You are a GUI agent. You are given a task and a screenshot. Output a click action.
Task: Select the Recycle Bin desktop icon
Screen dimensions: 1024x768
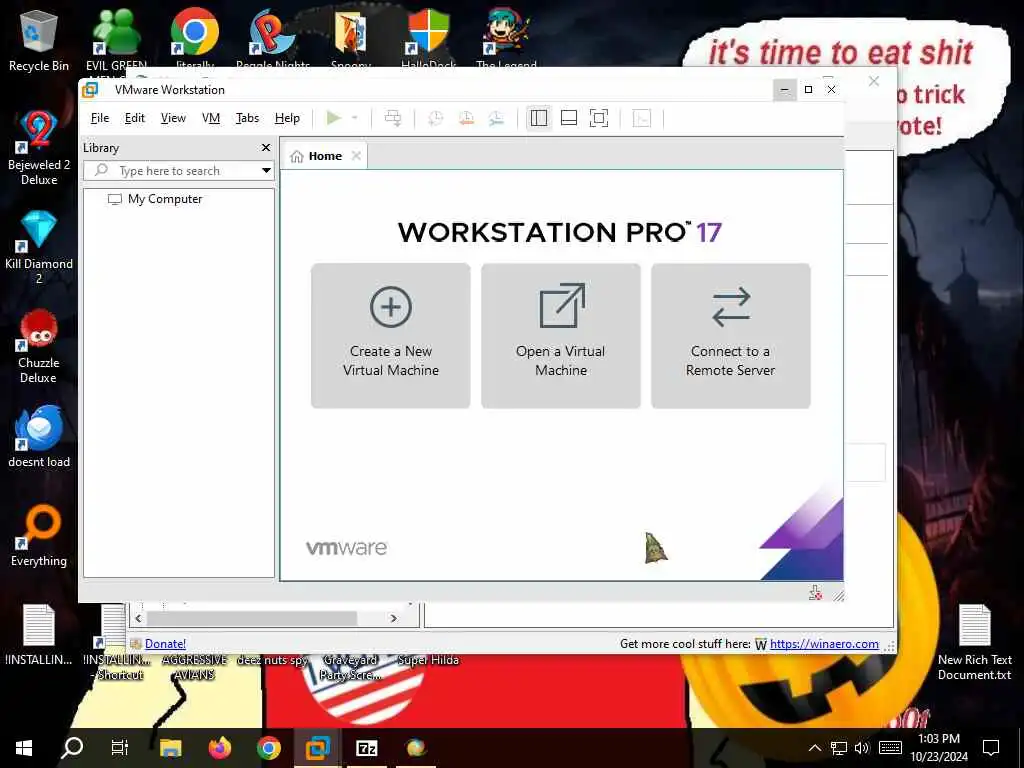tap(39, 40)
